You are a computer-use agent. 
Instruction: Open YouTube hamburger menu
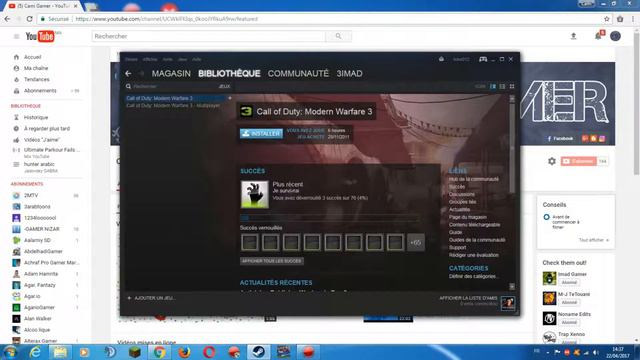[x=16, y=36]
